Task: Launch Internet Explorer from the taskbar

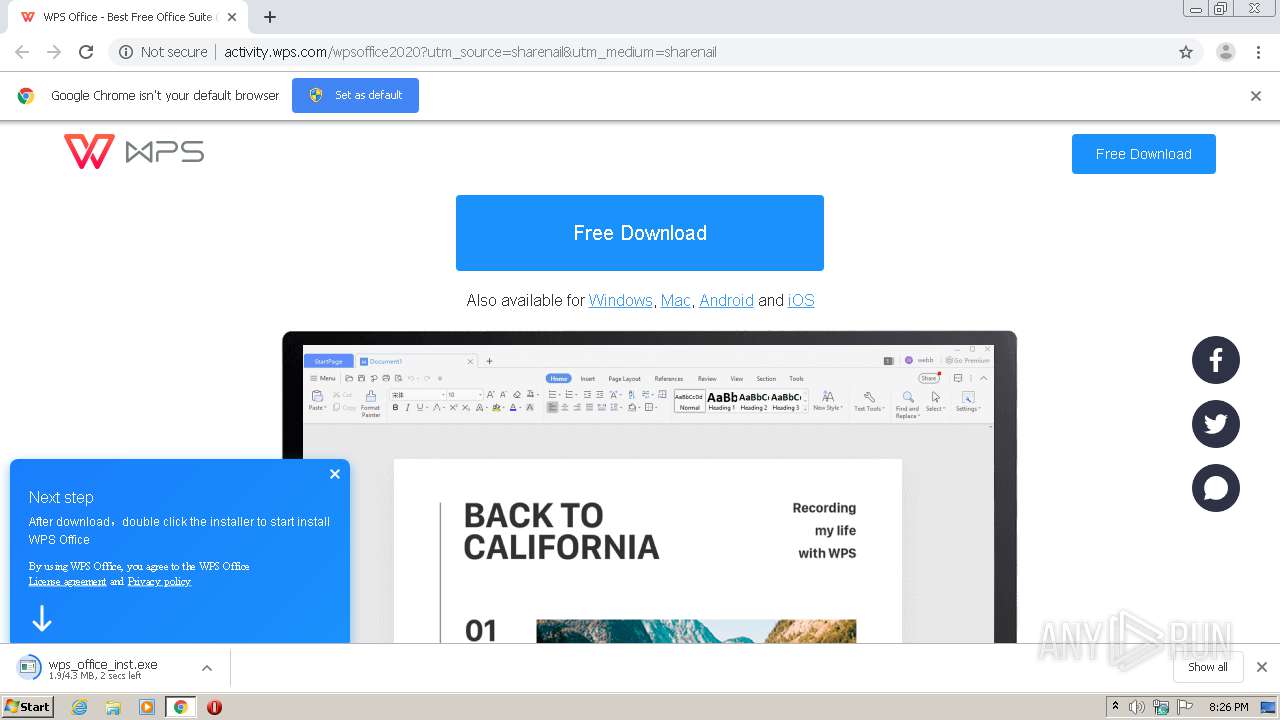Action: [79, 707]
